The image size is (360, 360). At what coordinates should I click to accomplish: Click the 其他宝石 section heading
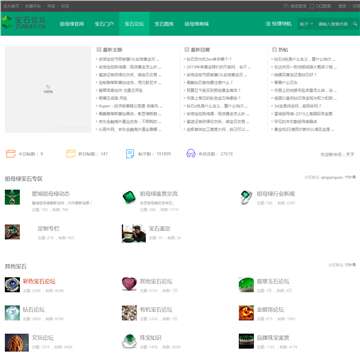(x=15, y=266)
